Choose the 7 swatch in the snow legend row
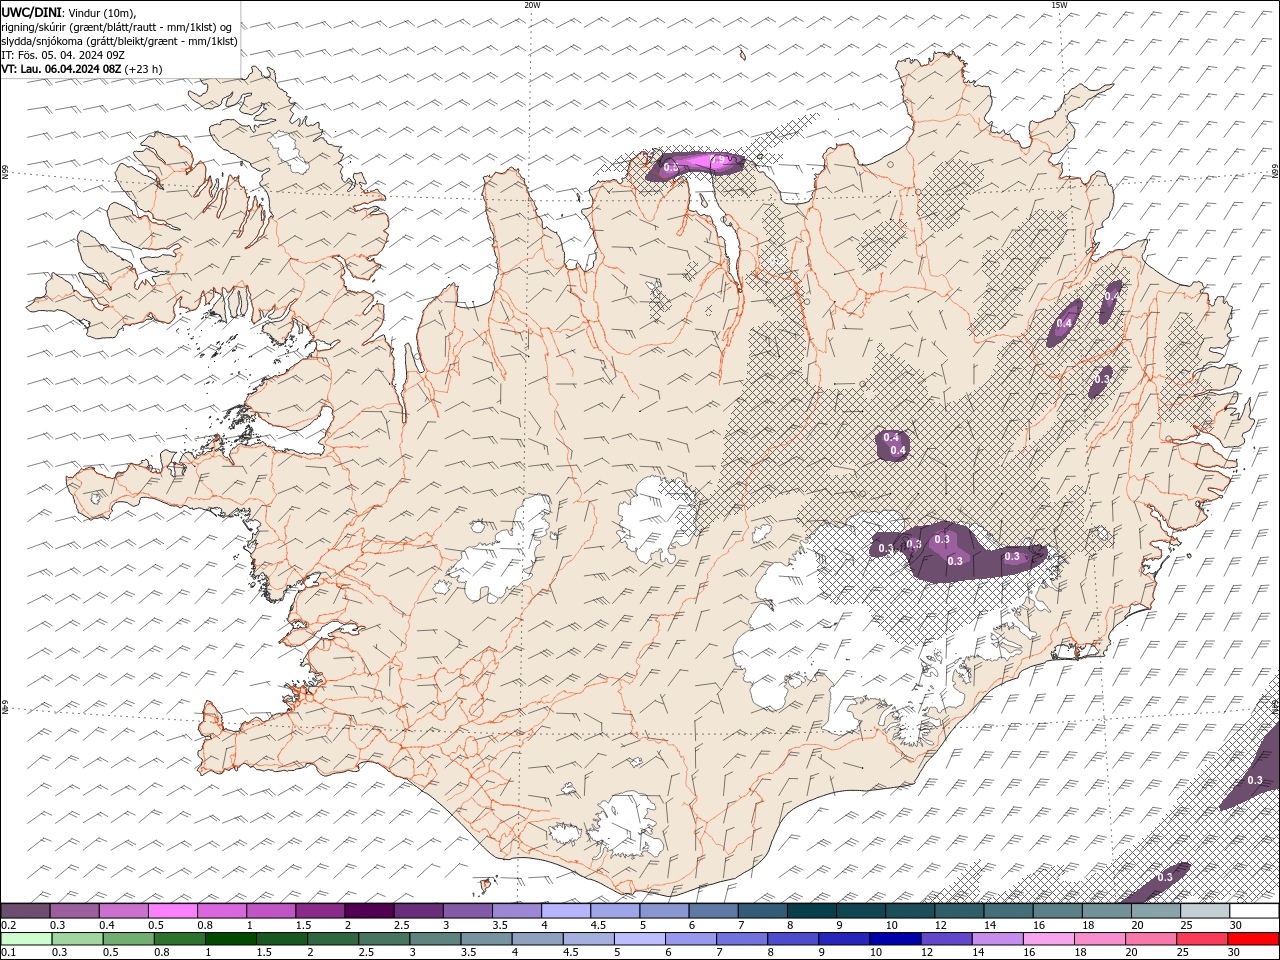Viewport: 1280px width, 960px height. (x=761, y=911)
